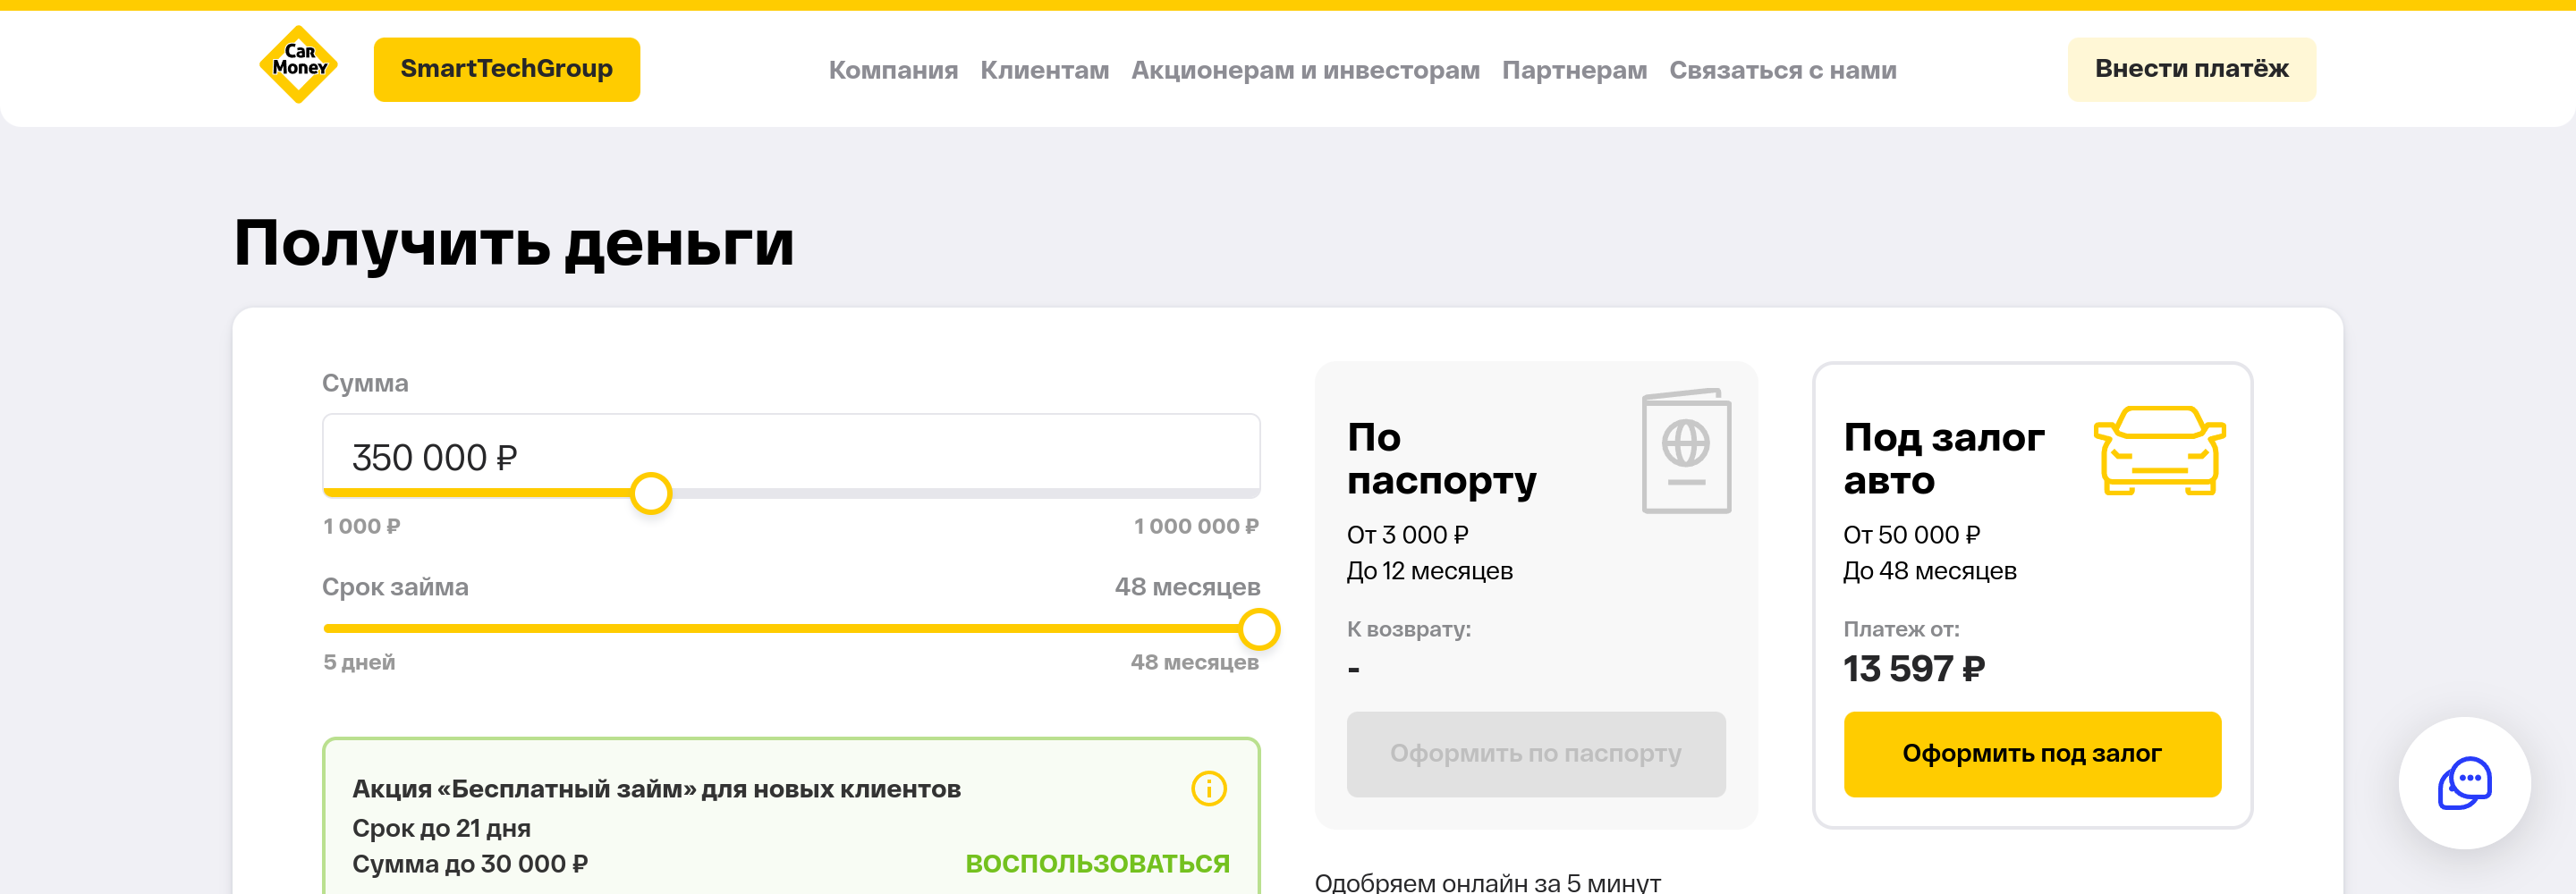This screenshot has height=894, width=2576.
Task: Click the 5 дней minimum term label
Action: [x=359, y=662]
